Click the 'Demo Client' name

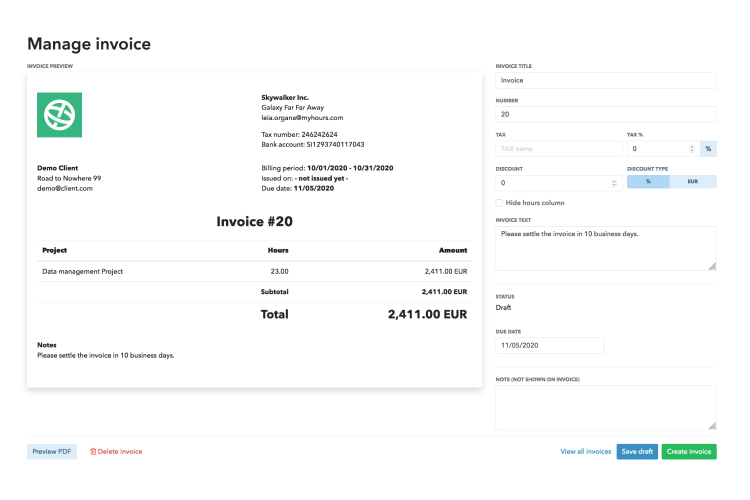pyautogui.click(x=57, y=168)
